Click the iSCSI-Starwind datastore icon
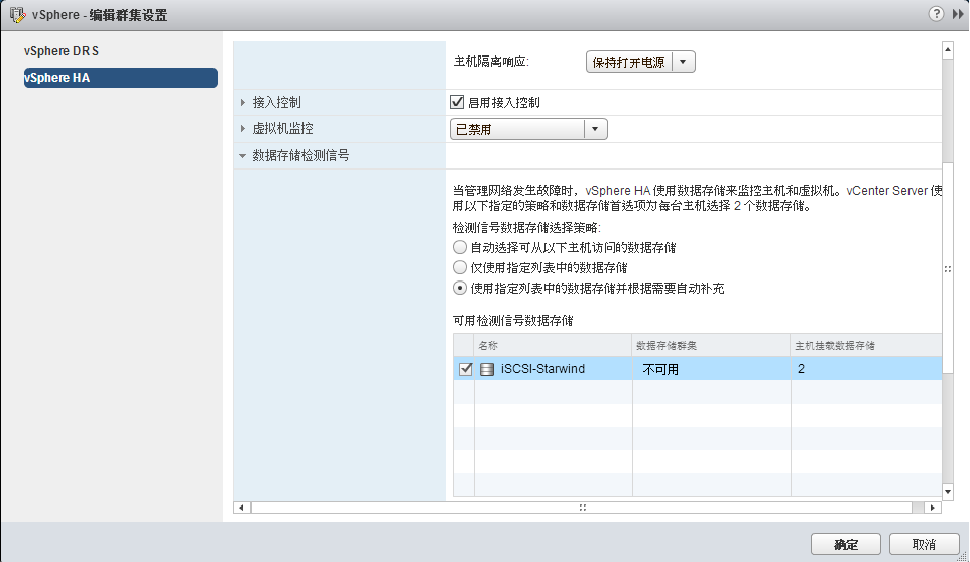Image resolution: width=970 pixels, height=562 pixels. (487, 370)
